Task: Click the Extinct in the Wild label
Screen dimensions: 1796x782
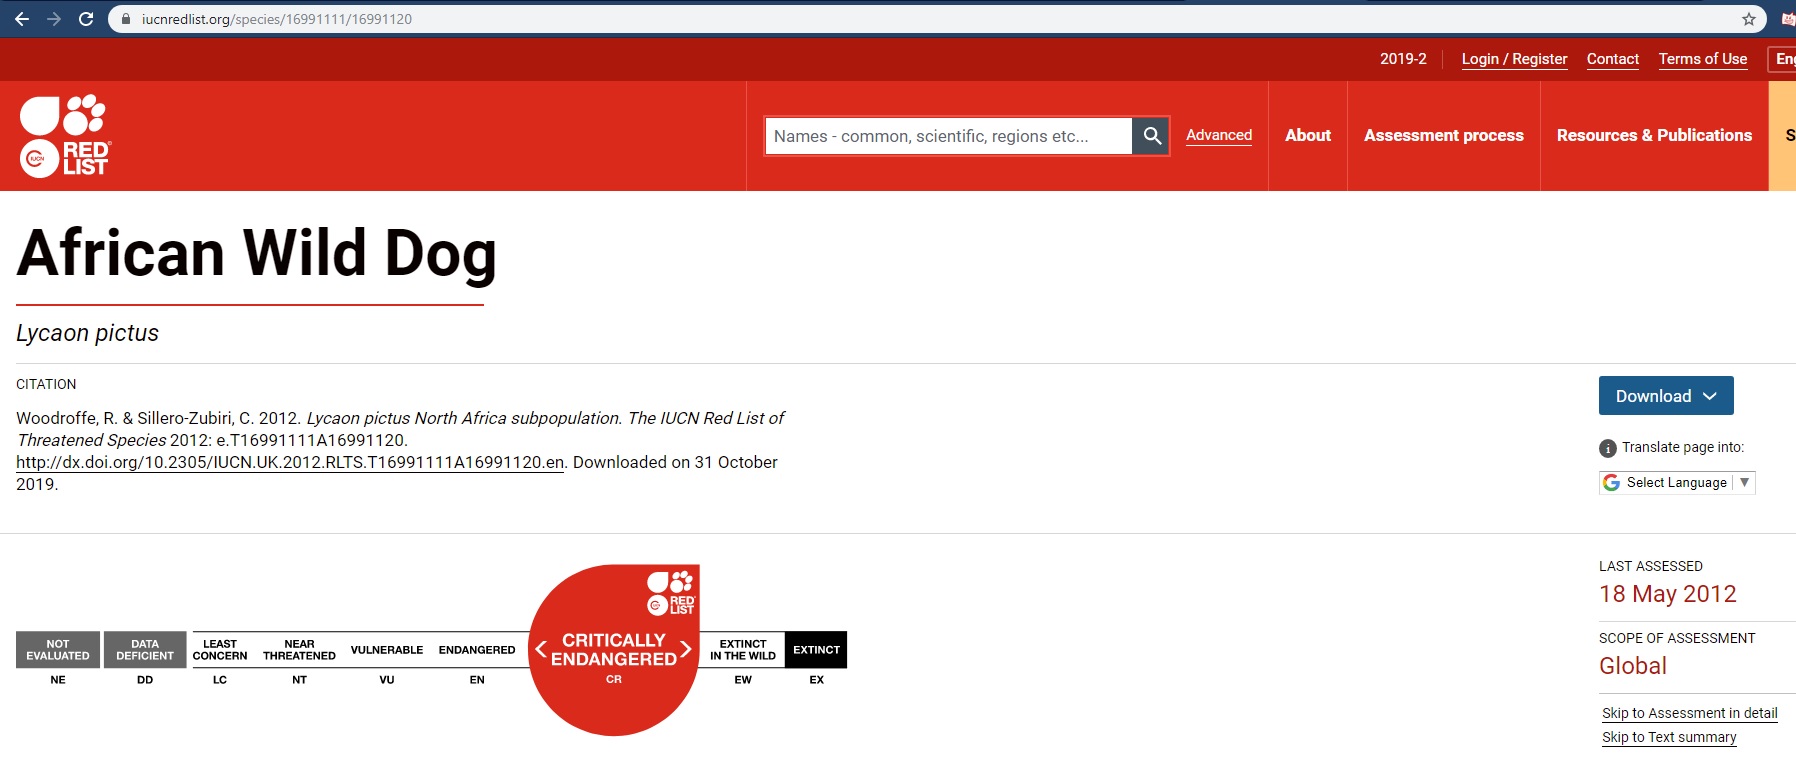Action: tap(743, 650)
